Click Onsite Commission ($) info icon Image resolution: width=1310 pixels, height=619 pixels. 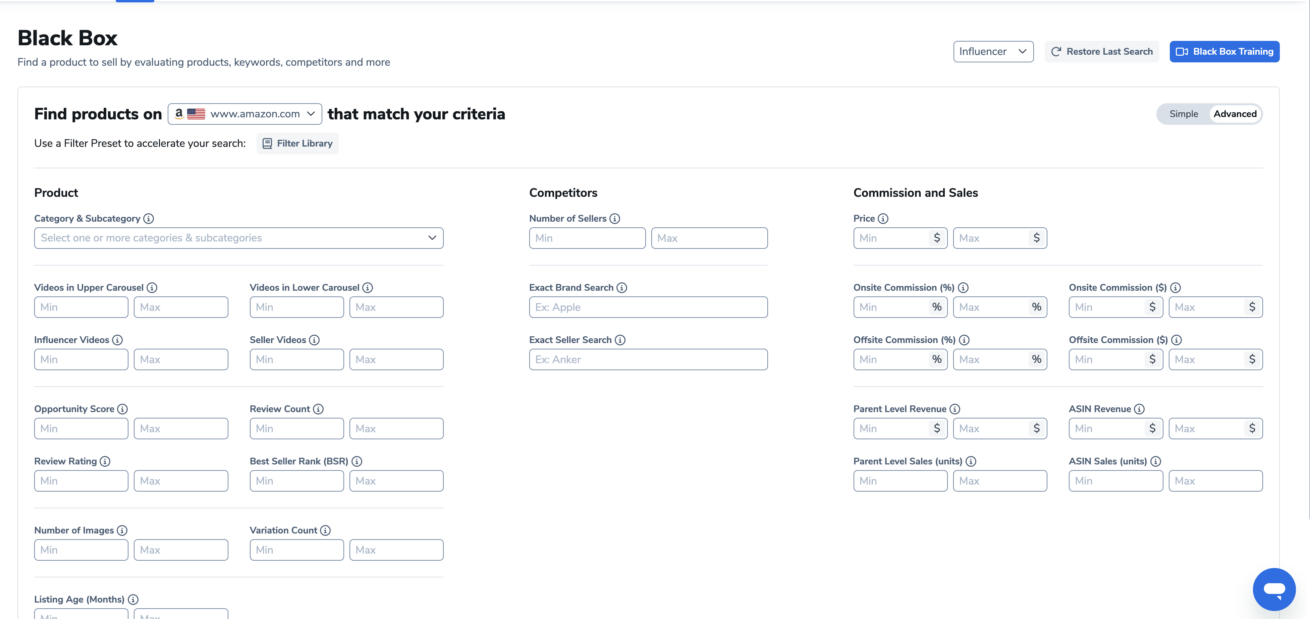coord(1176,288)
